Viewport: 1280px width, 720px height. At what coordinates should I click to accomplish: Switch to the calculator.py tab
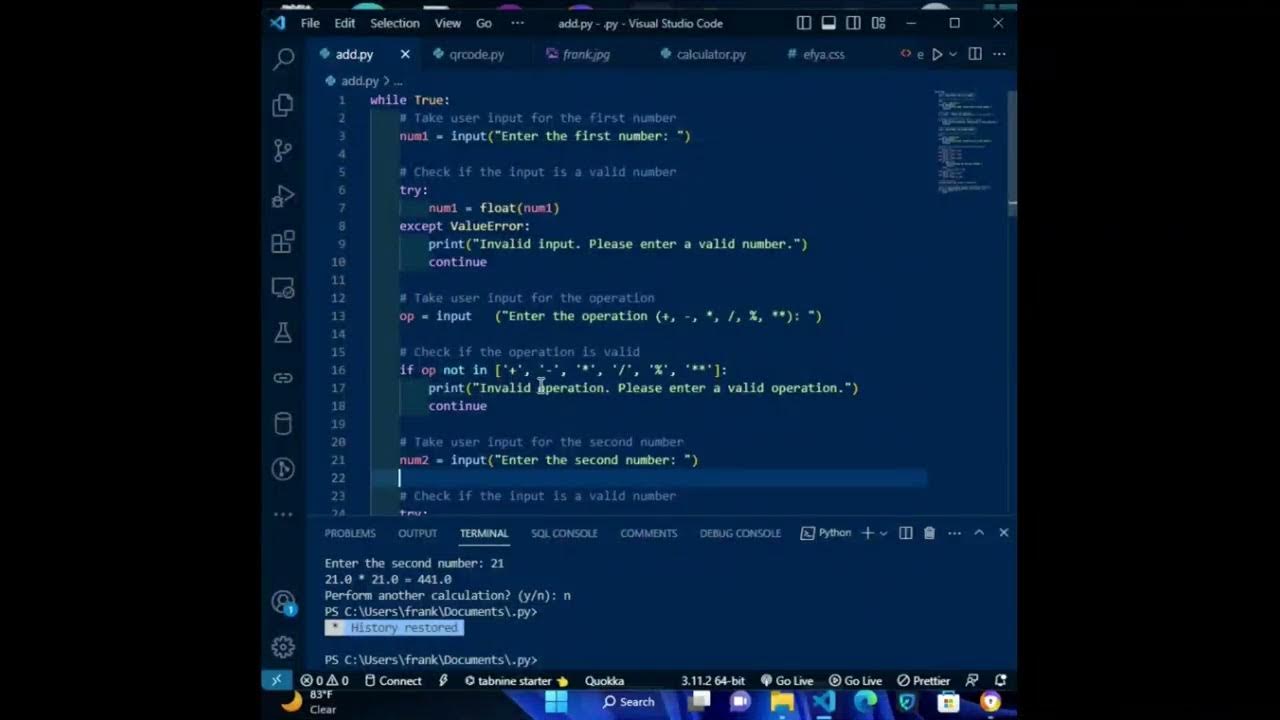(x=711, y=54)
